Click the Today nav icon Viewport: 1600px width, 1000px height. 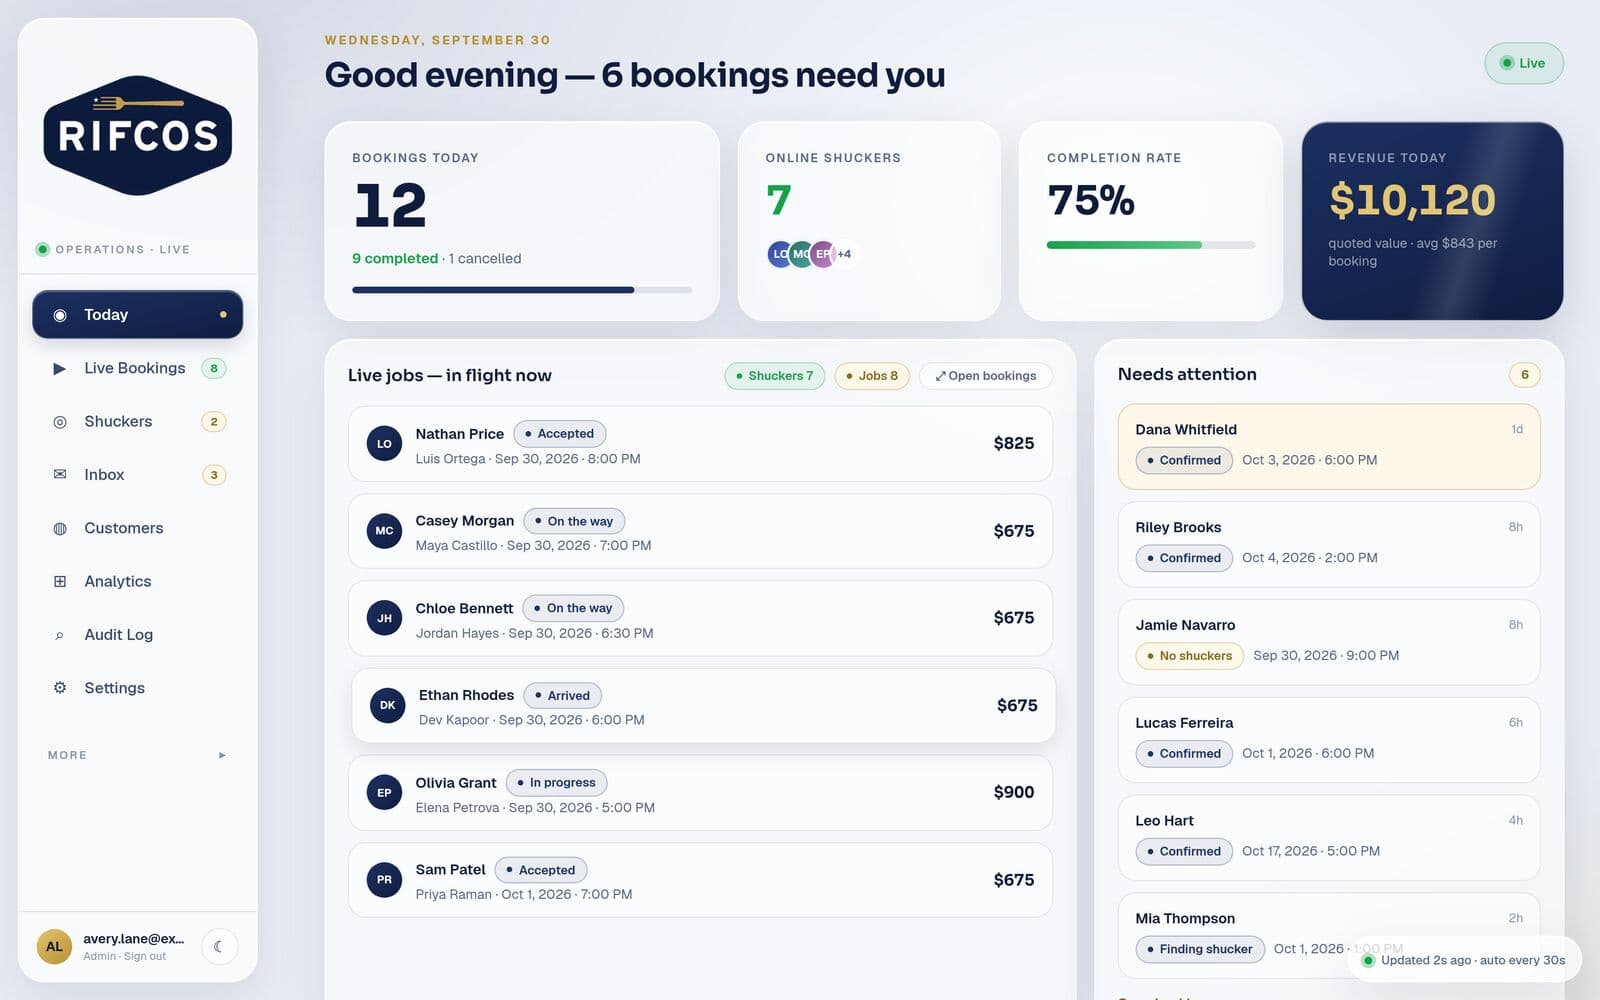(x=60, y=315)
